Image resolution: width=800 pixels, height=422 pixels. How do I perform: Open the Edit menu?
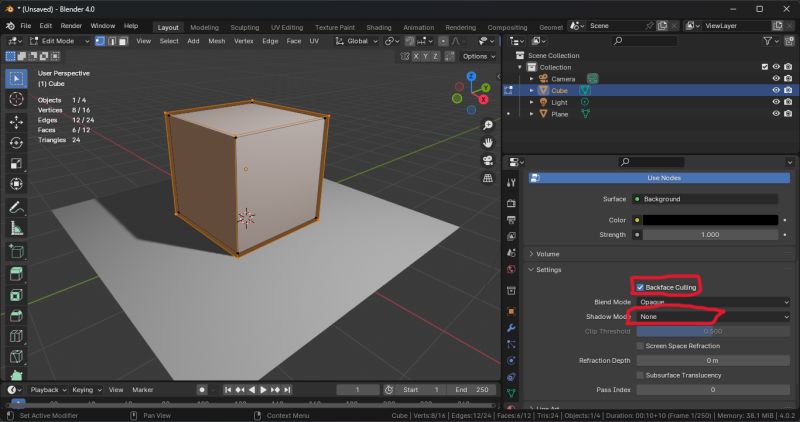[x=46, y=26]
